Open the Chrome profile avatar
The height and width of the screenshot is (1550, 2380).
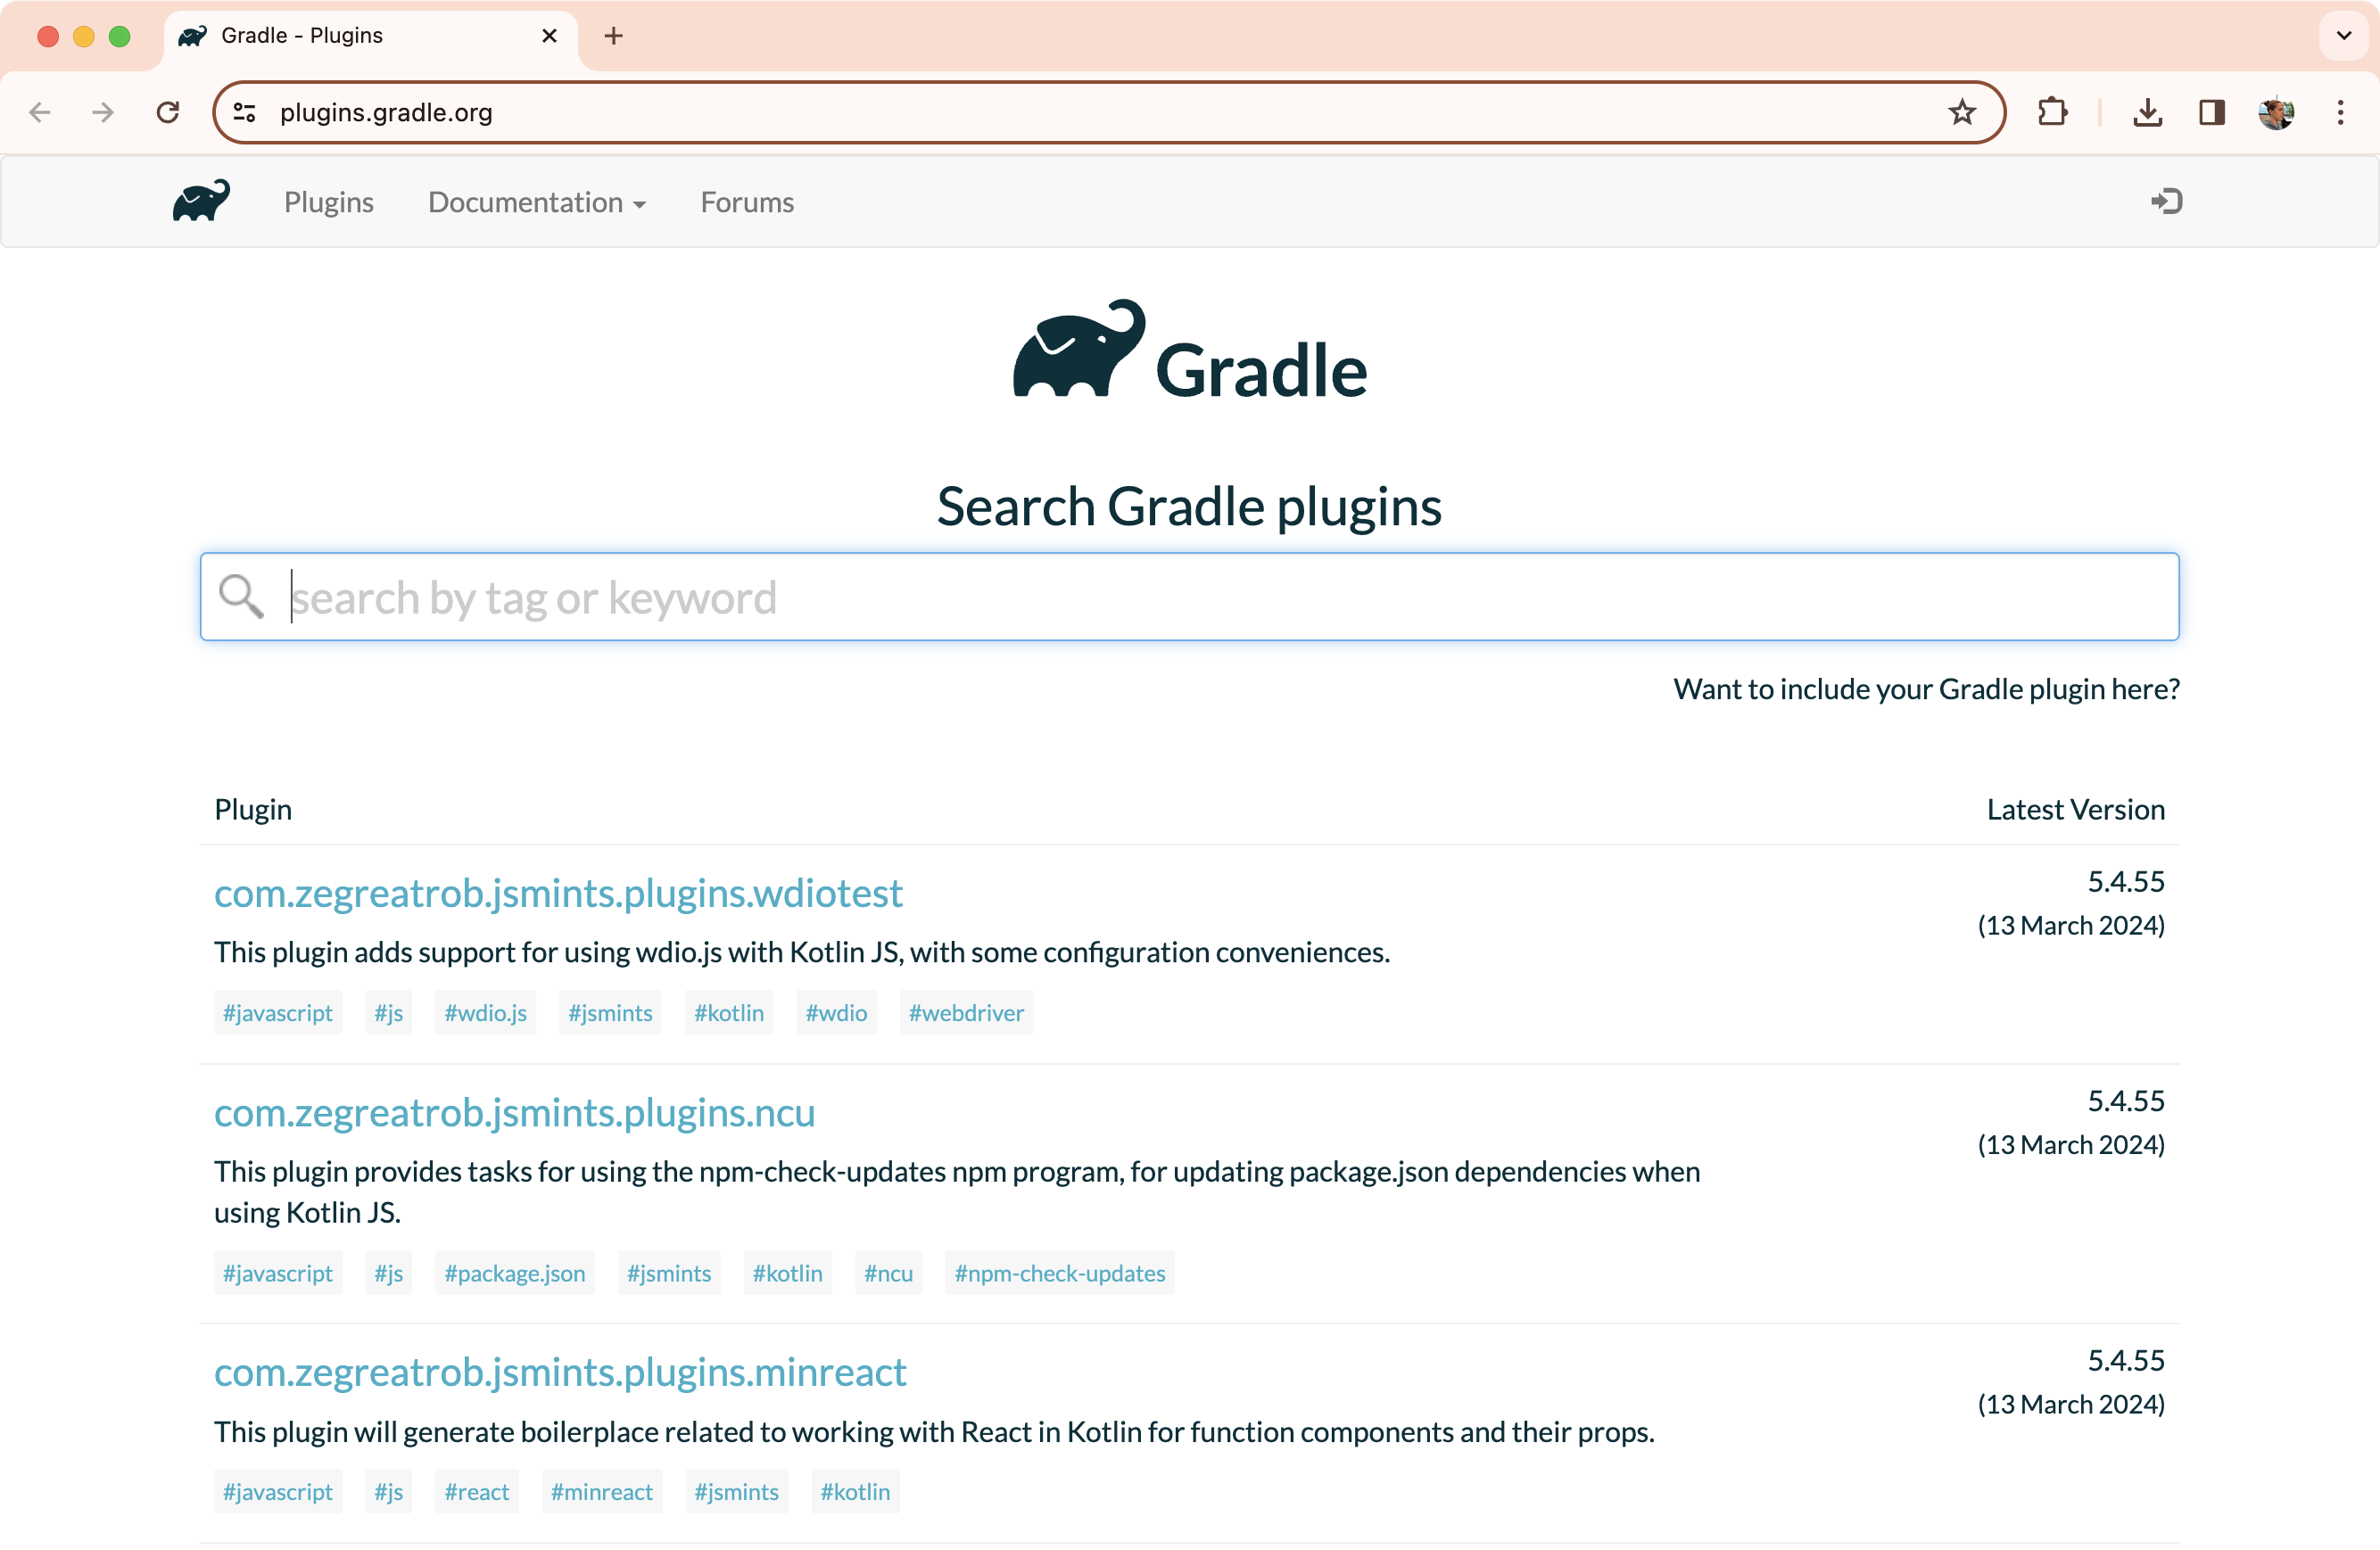coord(2276,112)
